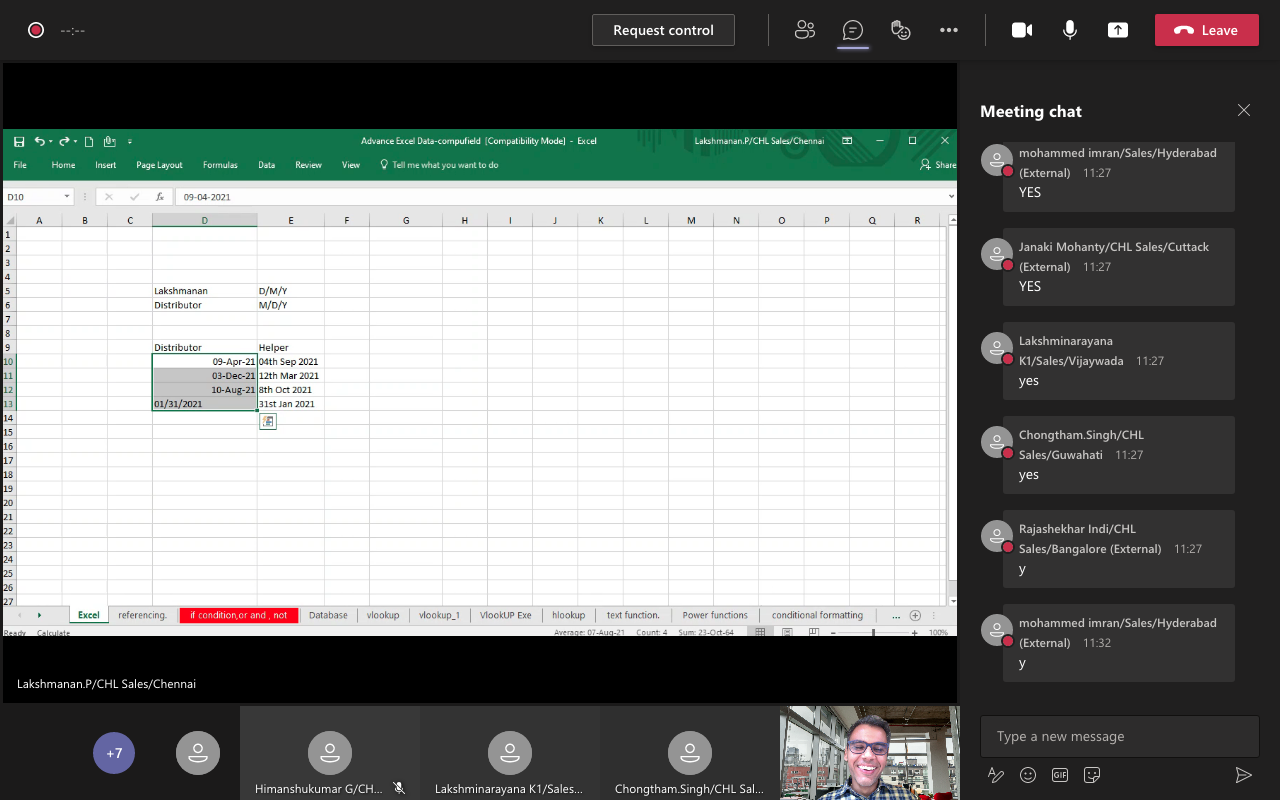Open the reactions icon in toolbar

(x=901, y=30)
